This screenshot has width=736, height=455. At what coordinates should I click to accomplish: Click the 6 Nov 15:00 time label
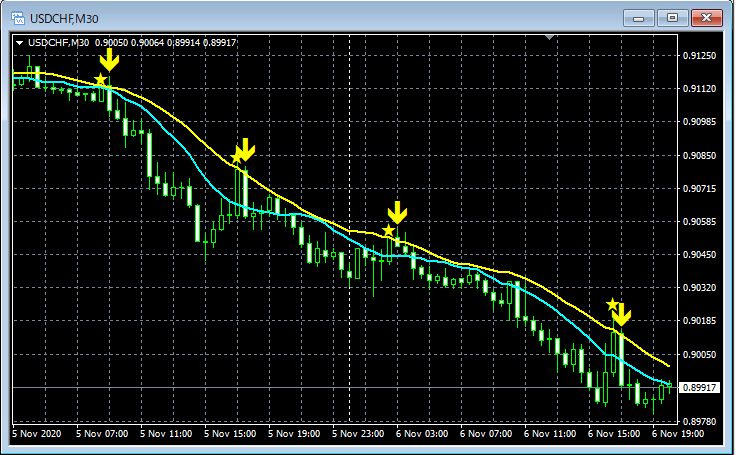(613, 433)
